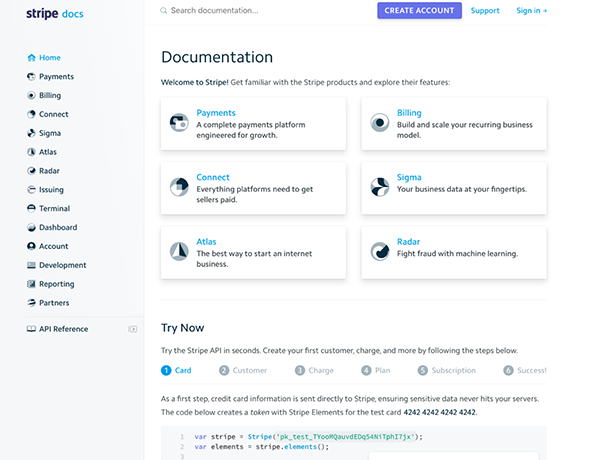Open the Billing card title link
The image size is (600, 460).
(409, 113)
